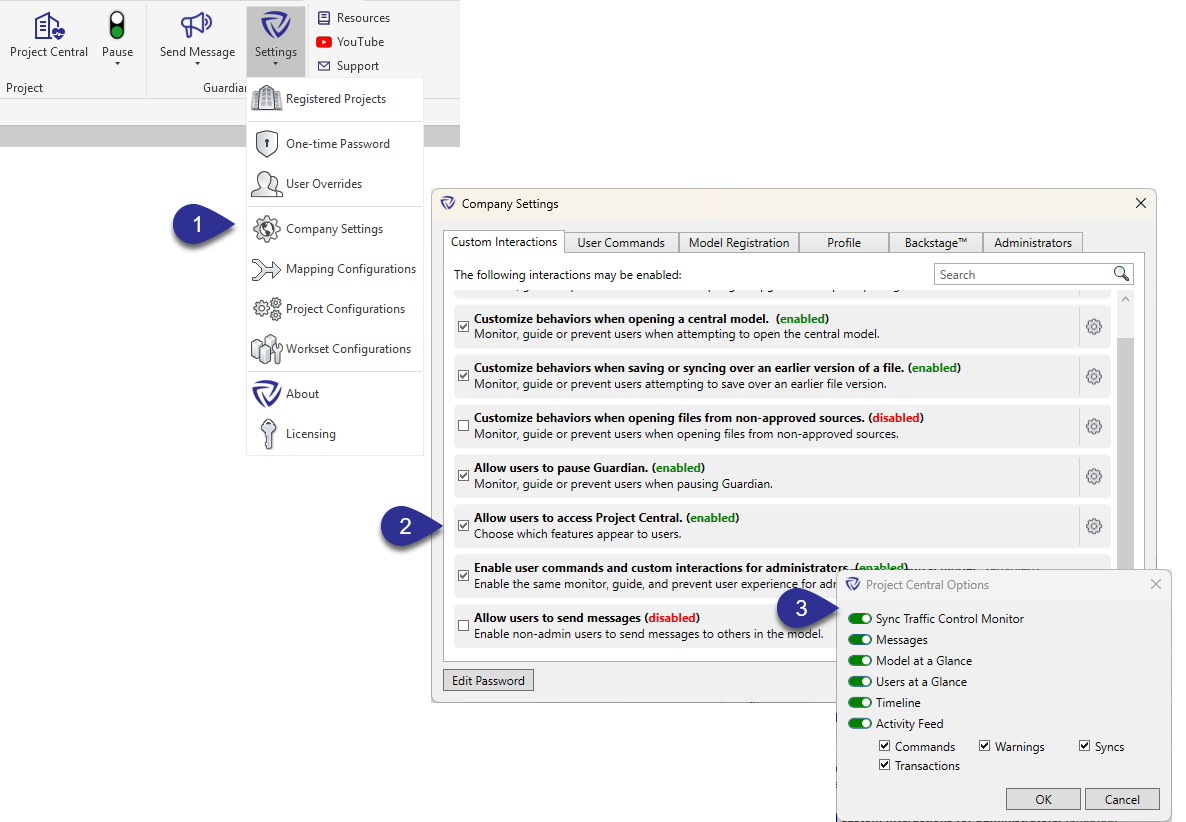Image resolution: width=1186 pixels, height=822 pixels.
Task: Open gear settings for opening central model
Action: pos(1094,327)
